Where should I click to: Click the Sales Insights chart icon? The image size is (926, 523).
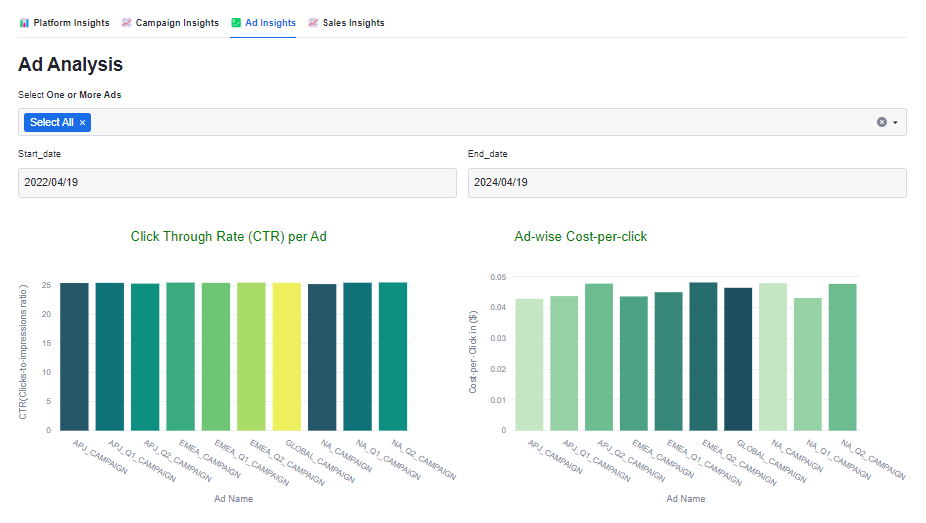(313, 23)
